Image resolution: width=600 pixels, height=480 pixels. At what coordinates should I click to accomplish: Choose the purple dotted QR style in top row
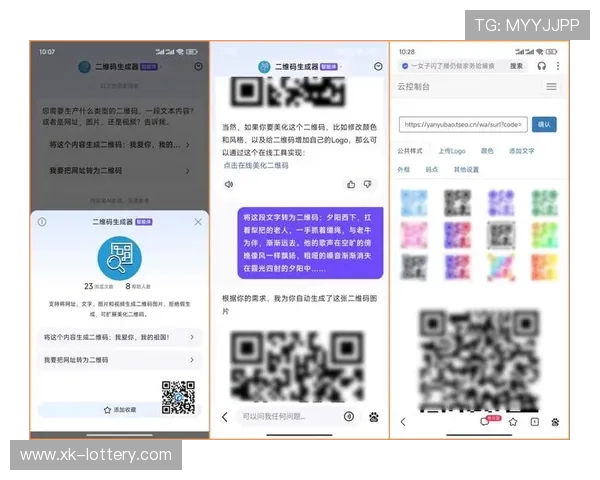point(501,203)
